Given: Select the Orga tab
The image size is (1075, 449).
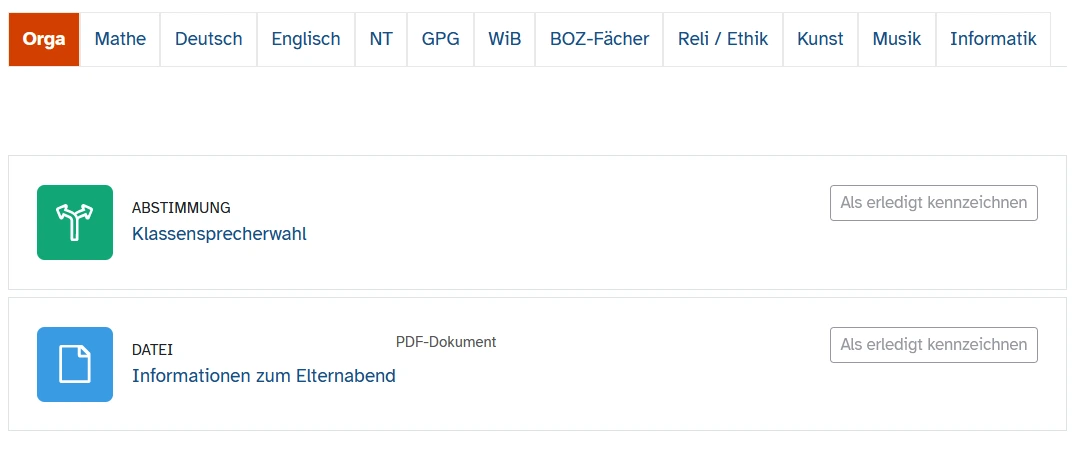Looking at the screenshot, I should coord(44,40).
